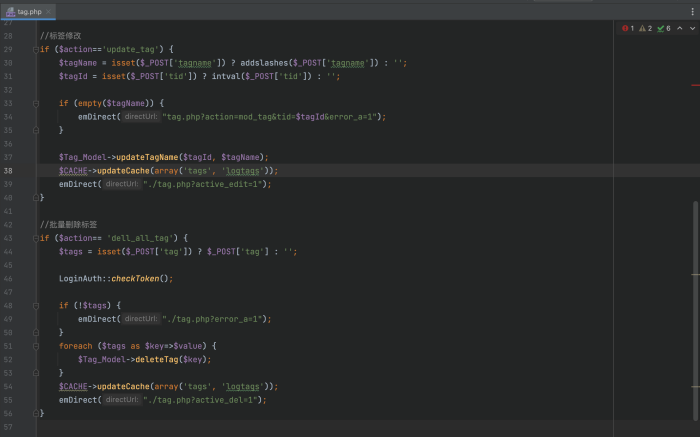The height and width of the screenshot is (437, 700).
Task: Go to previous highlighted error arrow
Action: pyautogui.click(x=679, y=28)
